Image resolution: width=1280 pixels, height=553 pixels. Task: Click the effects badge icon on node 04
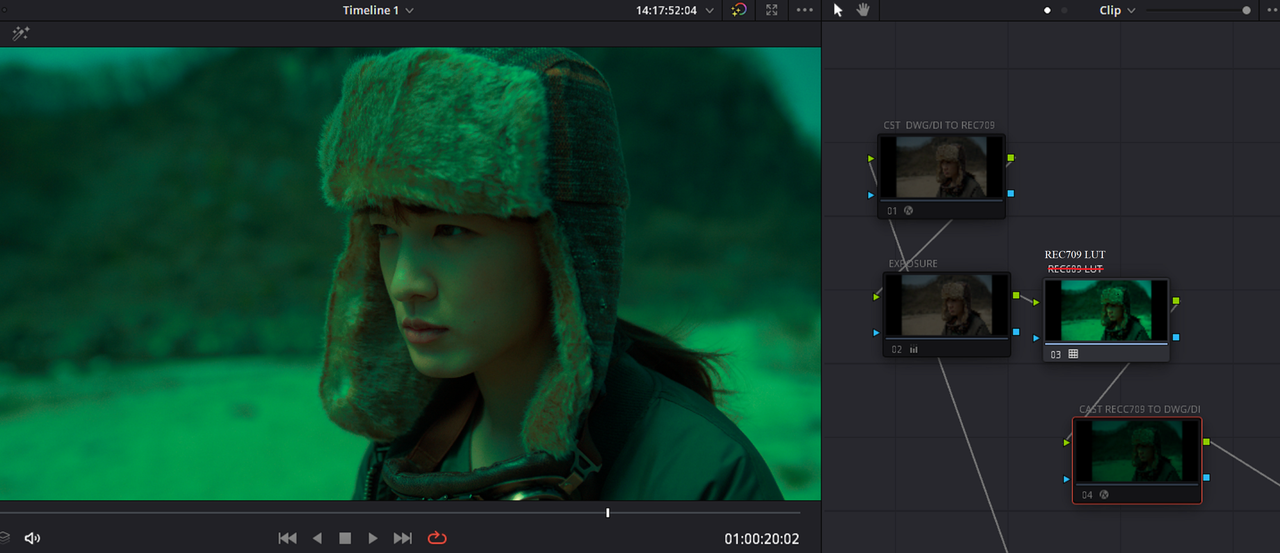pos(1104,494)
